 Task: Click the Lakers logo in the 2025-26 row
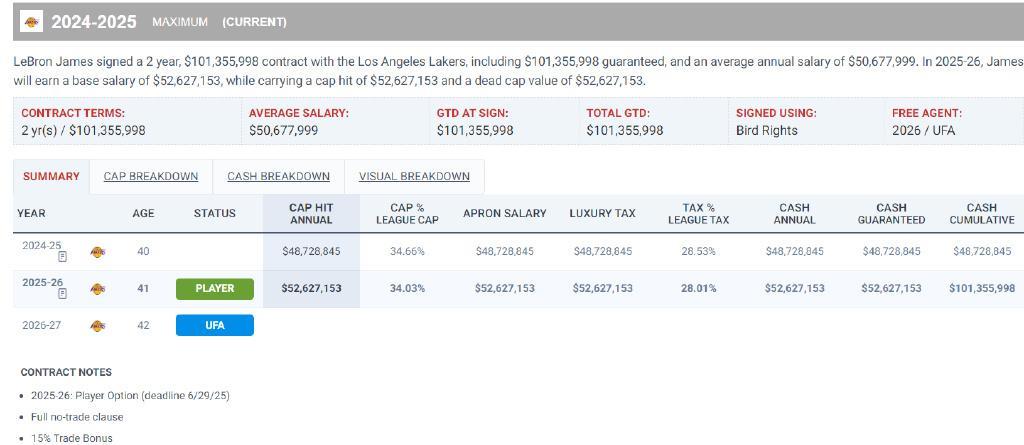(x=97, y=289)
